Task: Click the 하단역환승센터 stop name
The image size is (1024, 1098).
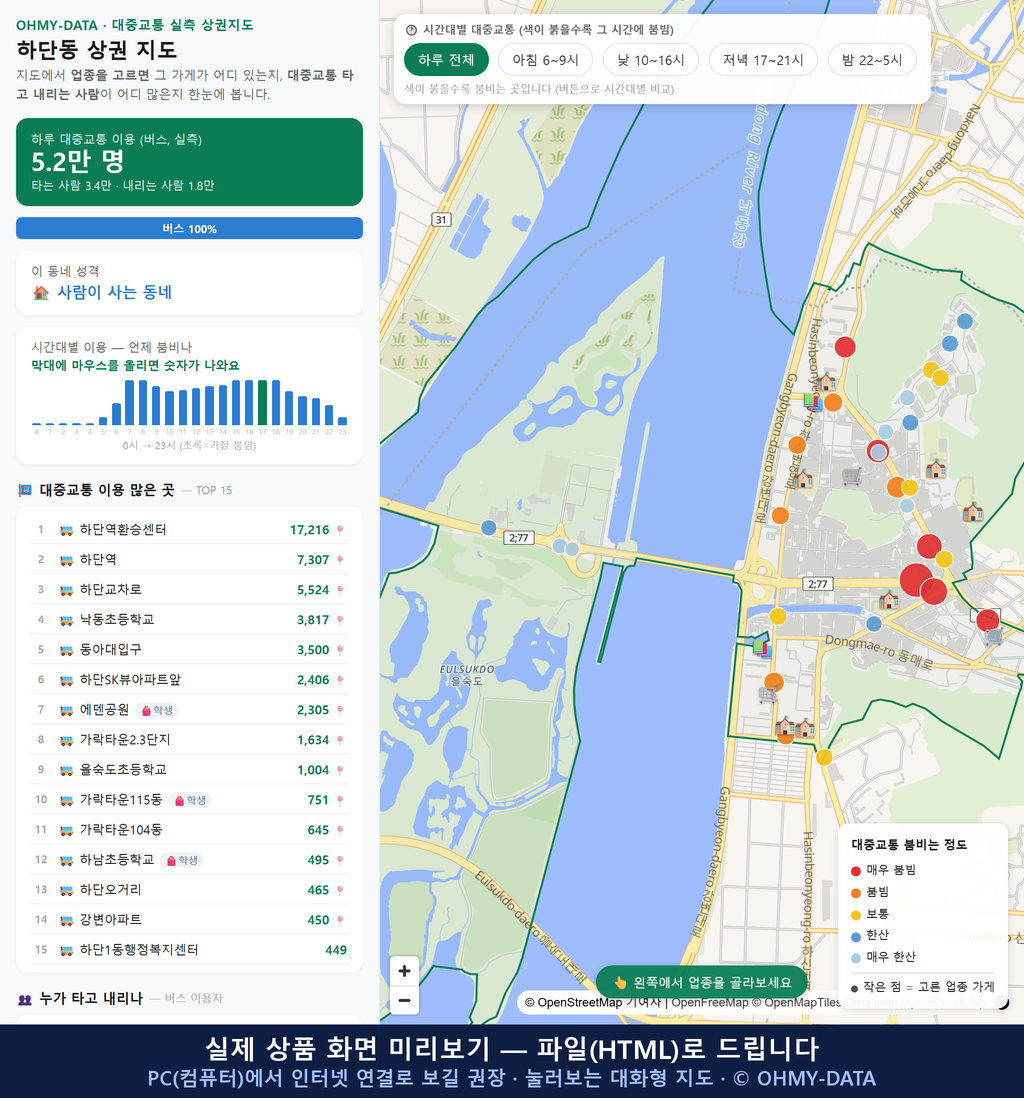Action: (x=123, y=529)
